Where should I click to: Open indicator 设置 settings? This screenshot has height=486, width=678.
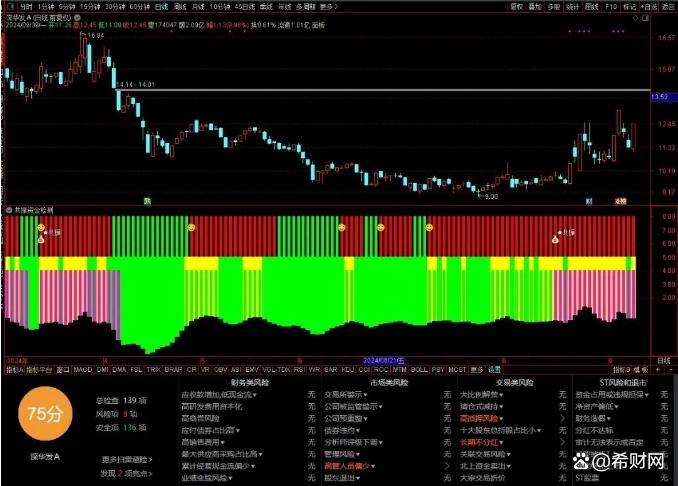pyautogui.click(x=494, y=370)
